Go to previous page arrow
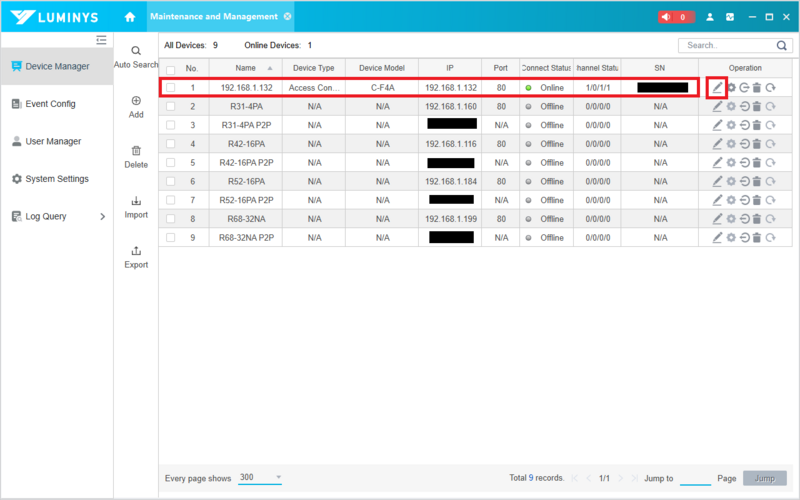 pyautogui.click(x=589, y=478)
